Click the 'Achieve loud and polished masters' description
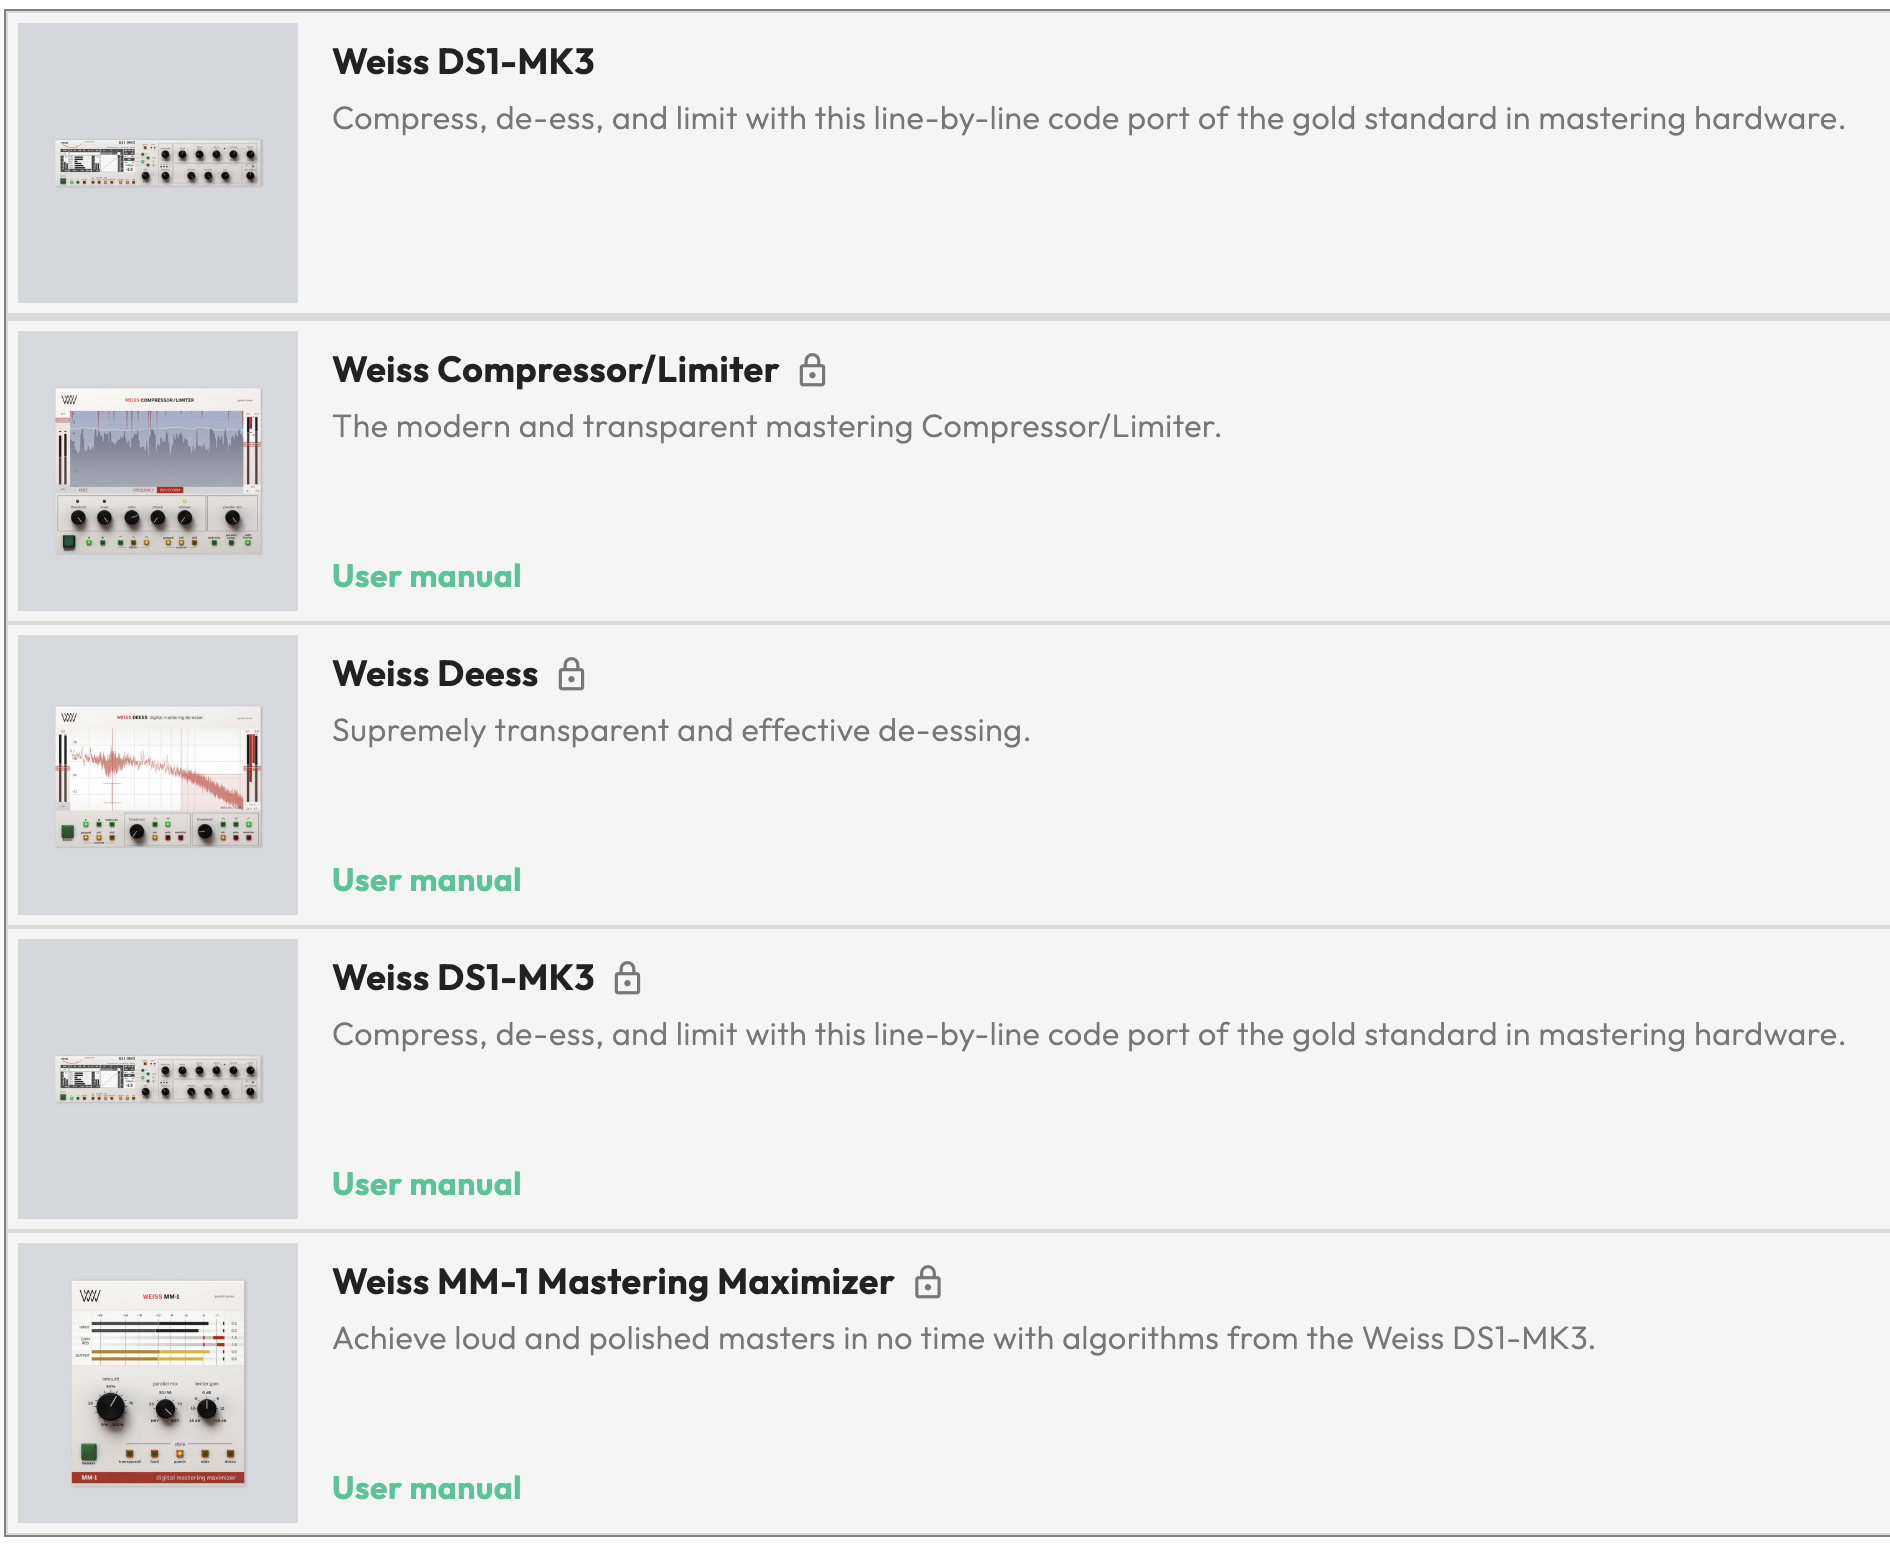 point(963,1339)
